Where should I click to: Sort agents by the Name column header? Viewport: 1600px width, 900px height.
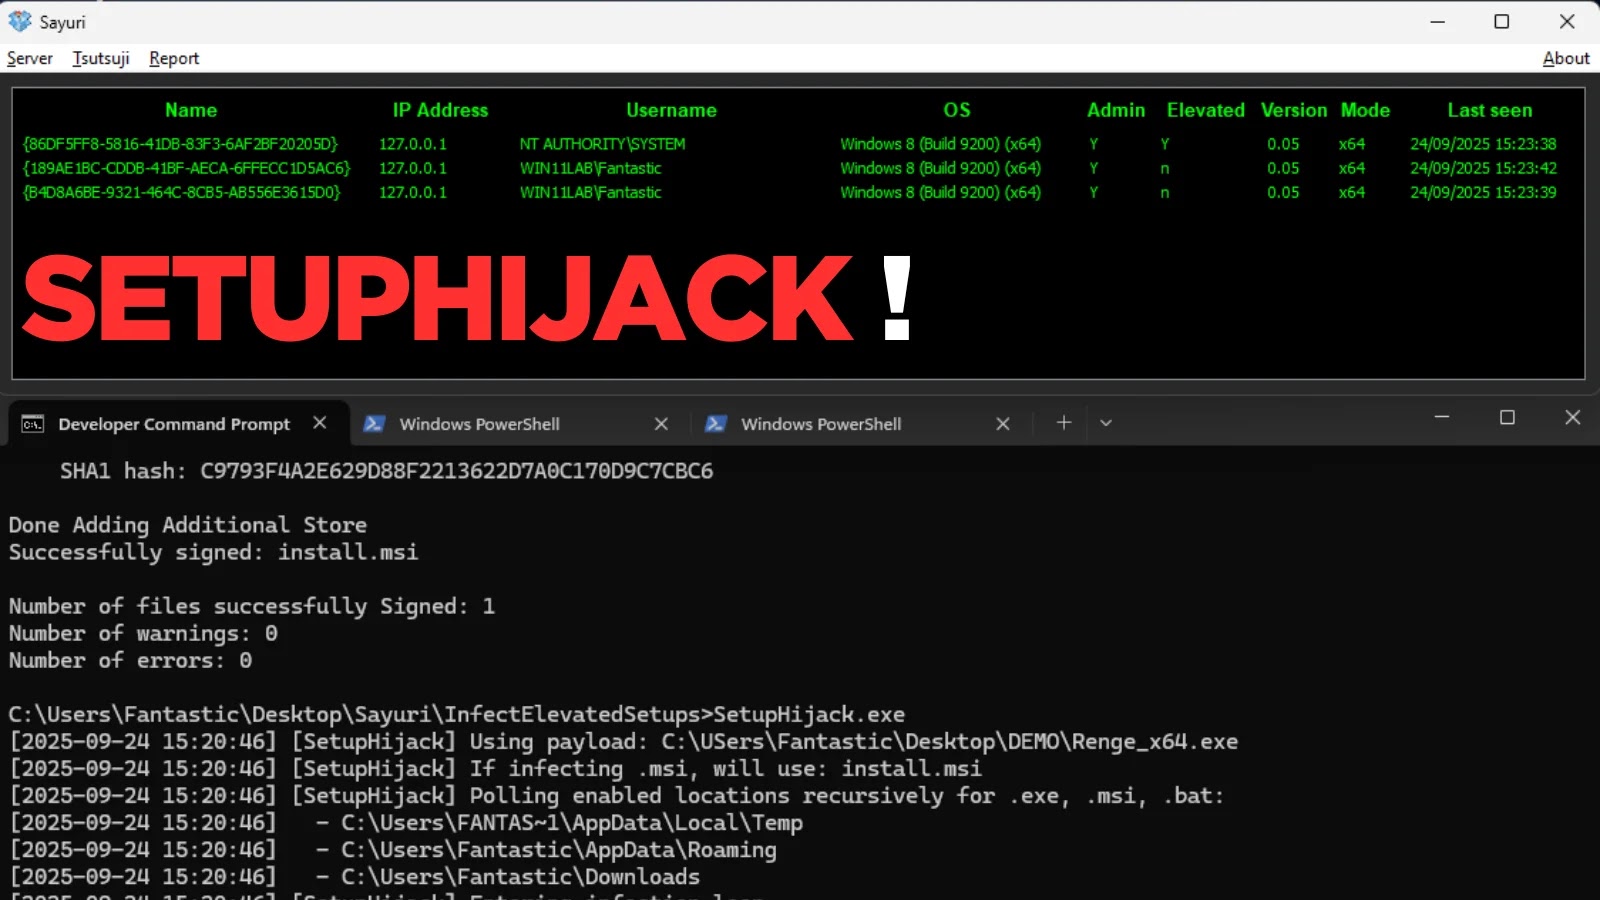coord(190,110)
